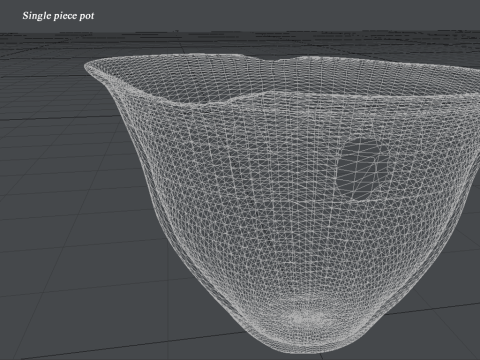Viewport: 480px width, 360px height.
Task: Select the dense mesh convergence at pot bottom
Action: click(310, 319)
